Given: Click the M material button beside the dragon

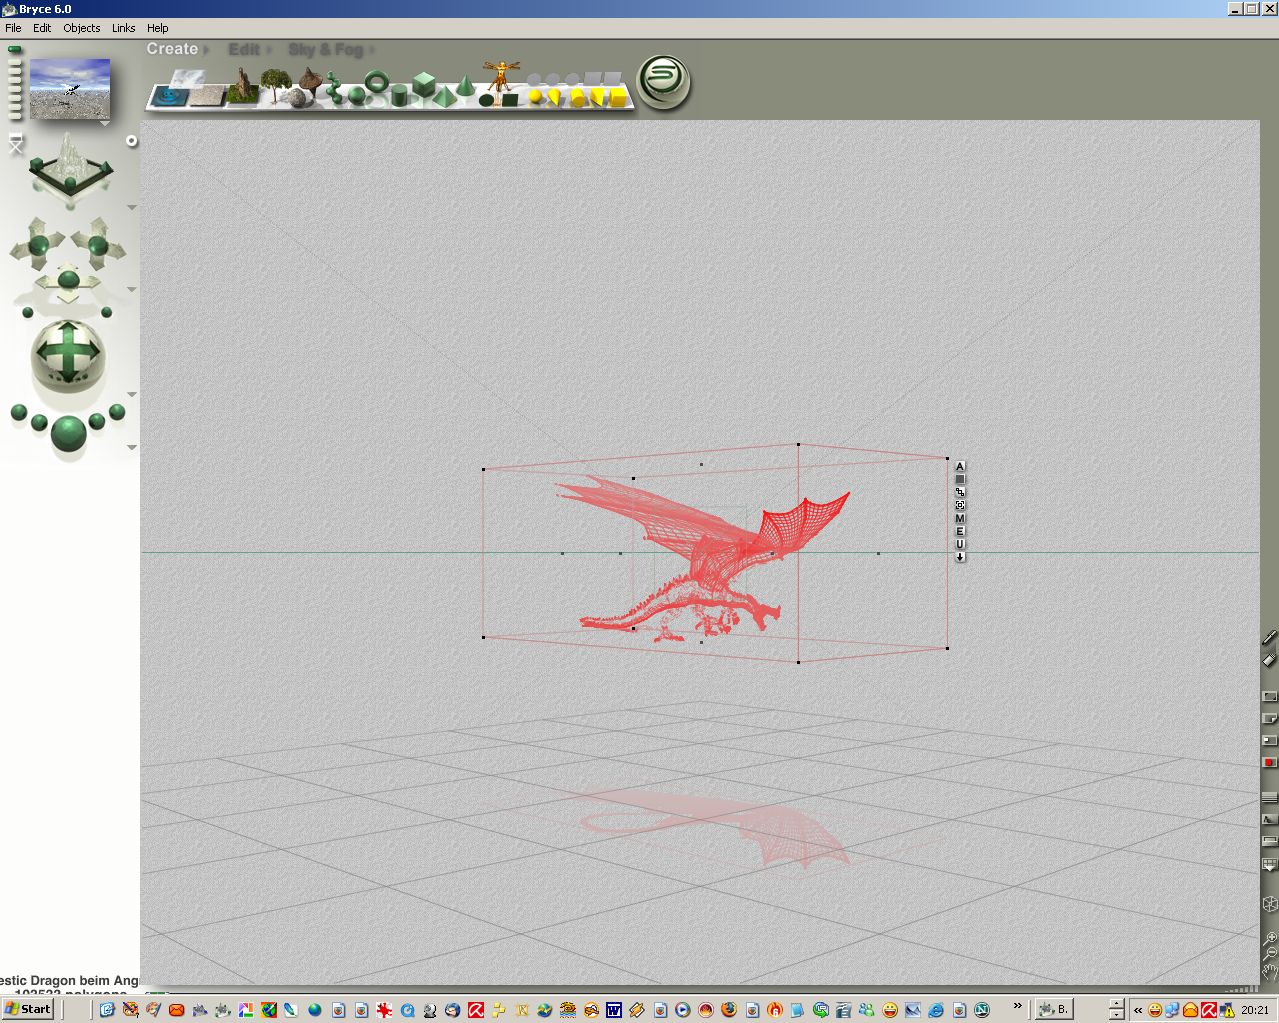Looking at the screenshot, I should 960,518.
